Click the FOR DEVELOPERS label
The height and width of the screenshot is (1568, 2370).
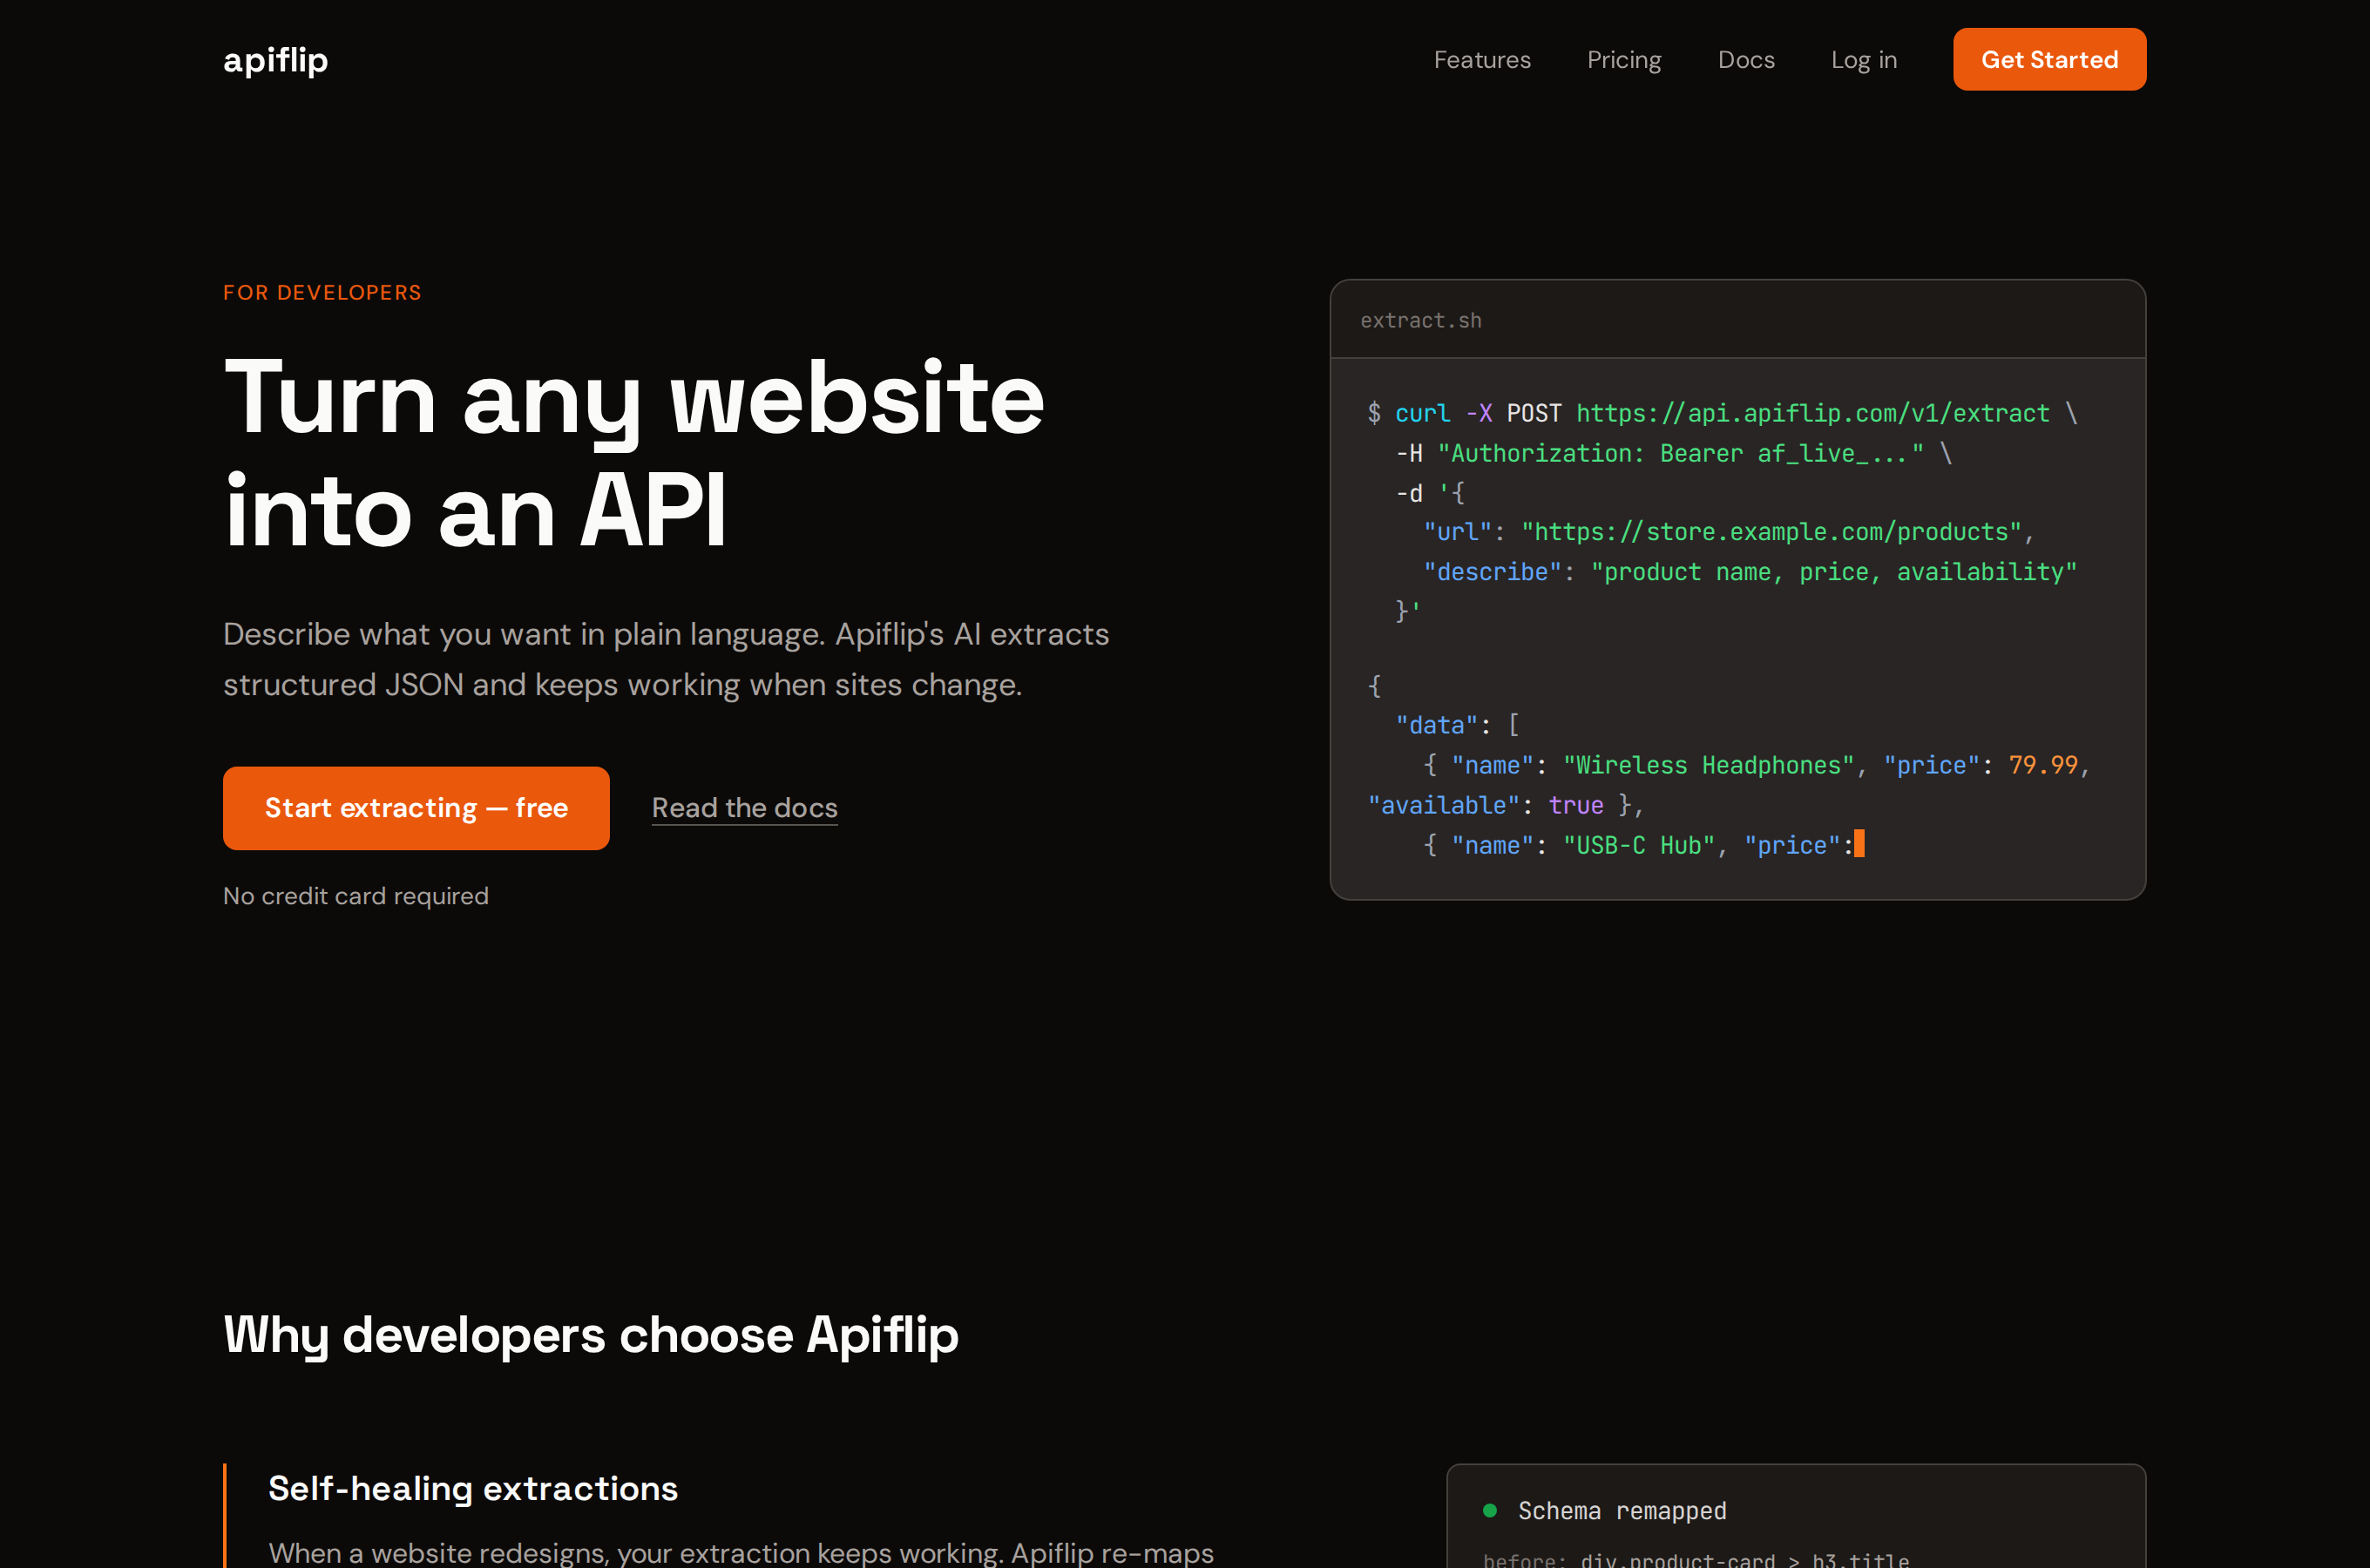(322, 292)
